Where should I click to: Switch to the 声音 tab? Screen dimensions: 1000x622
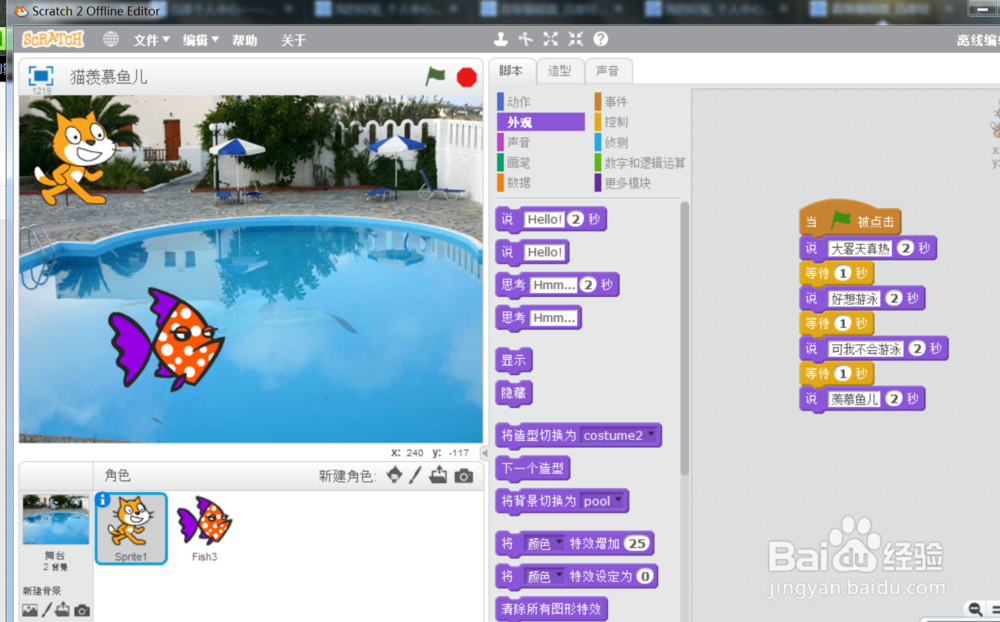[608, 71]
